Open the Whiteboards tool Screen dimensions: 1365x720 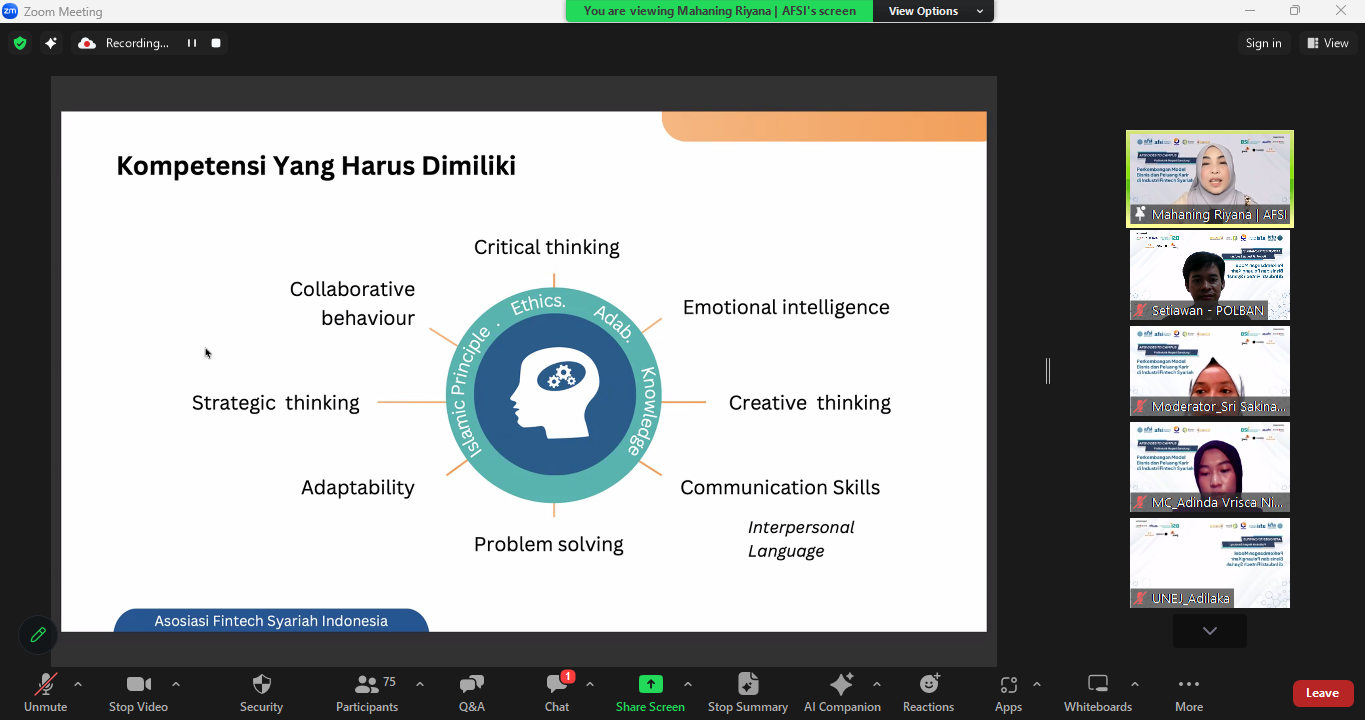(1097, 693)
